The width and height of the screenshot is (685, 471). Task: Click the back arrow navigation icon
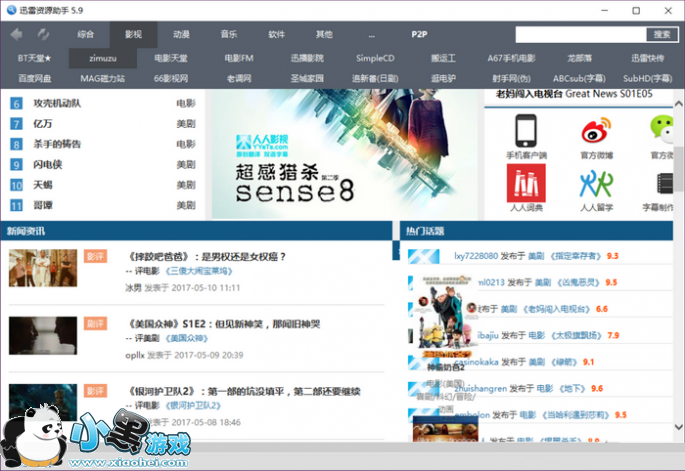pos(16,34)
